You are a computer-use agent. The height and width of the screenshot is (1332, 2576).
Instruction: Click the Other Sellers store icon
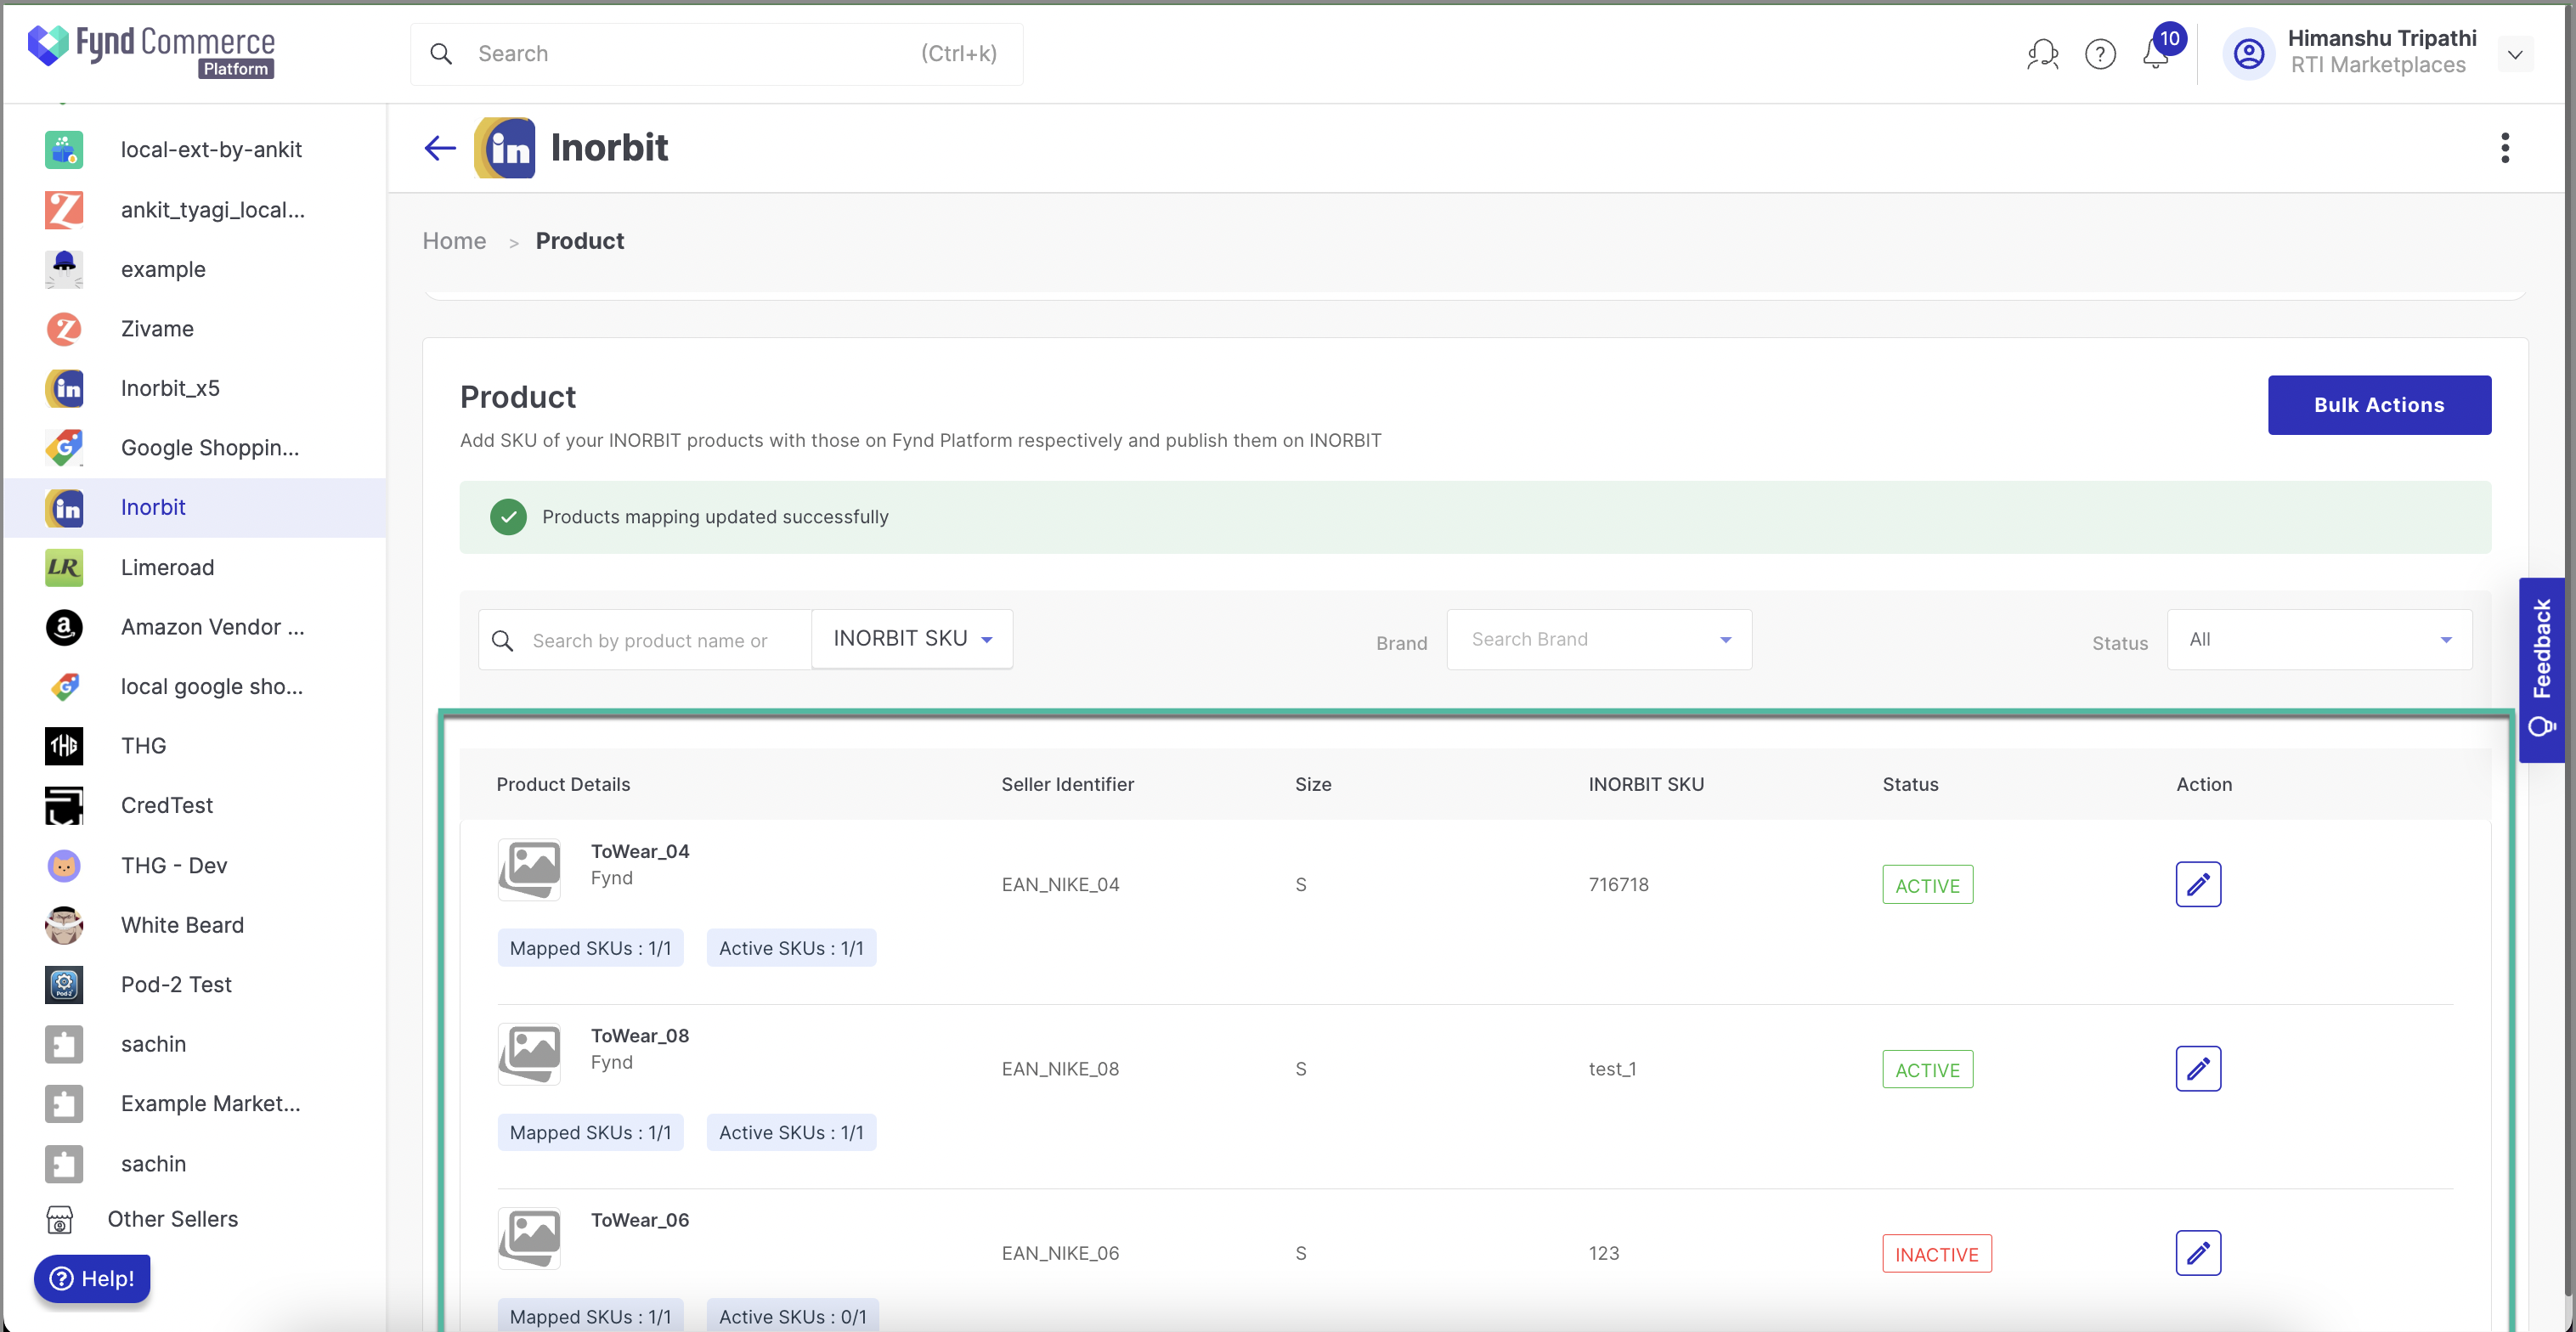pos(60,1219)
